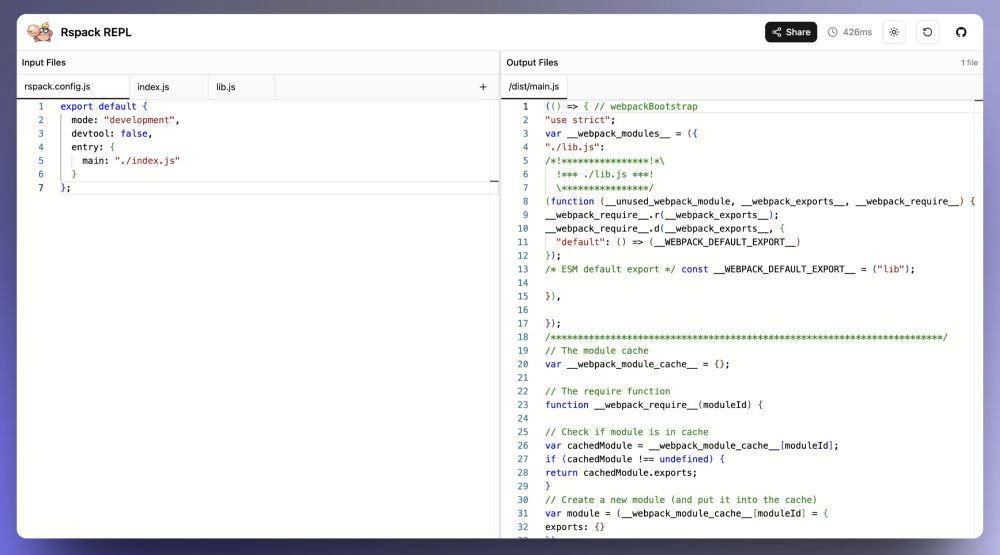Click the Share button
The width and height of the screenshot is (1000, 555).
pyautogui.click(x=791, y=32)
